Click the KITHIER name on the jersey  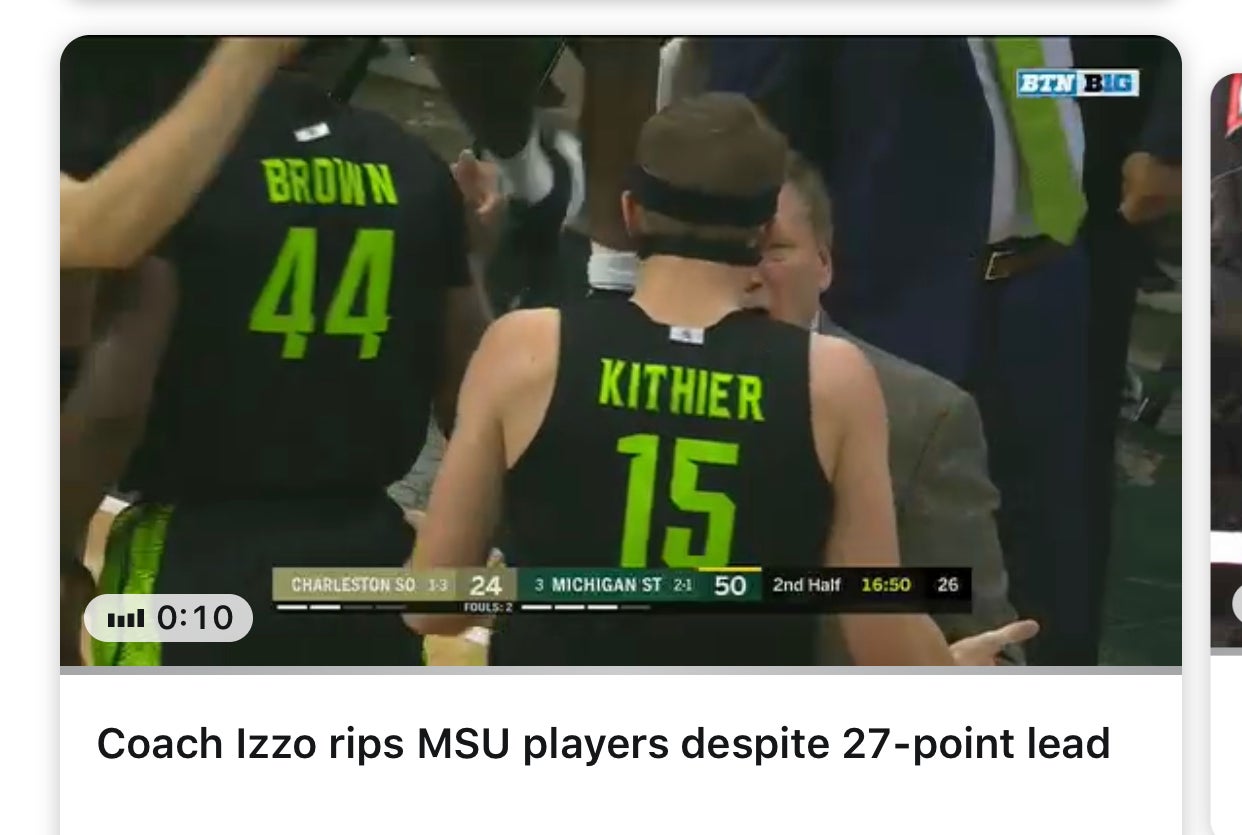click(x=681, y=389)
